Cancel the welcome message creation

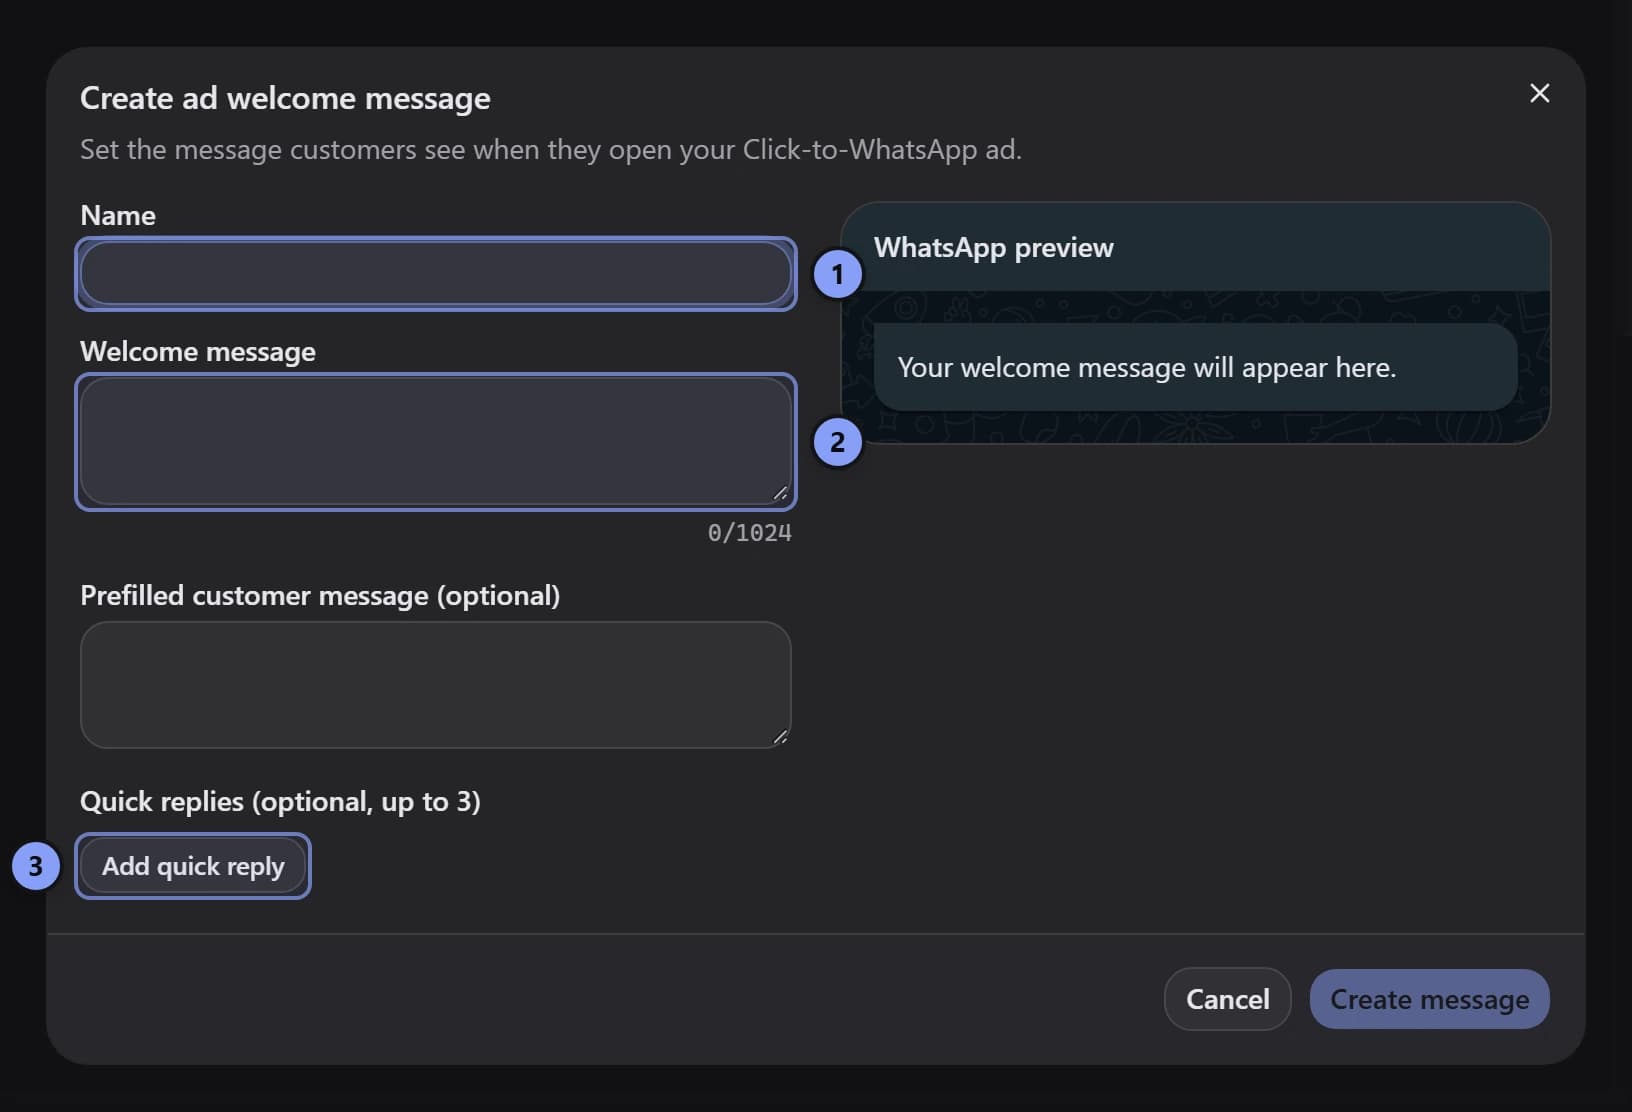click(x=1227, y=999)
